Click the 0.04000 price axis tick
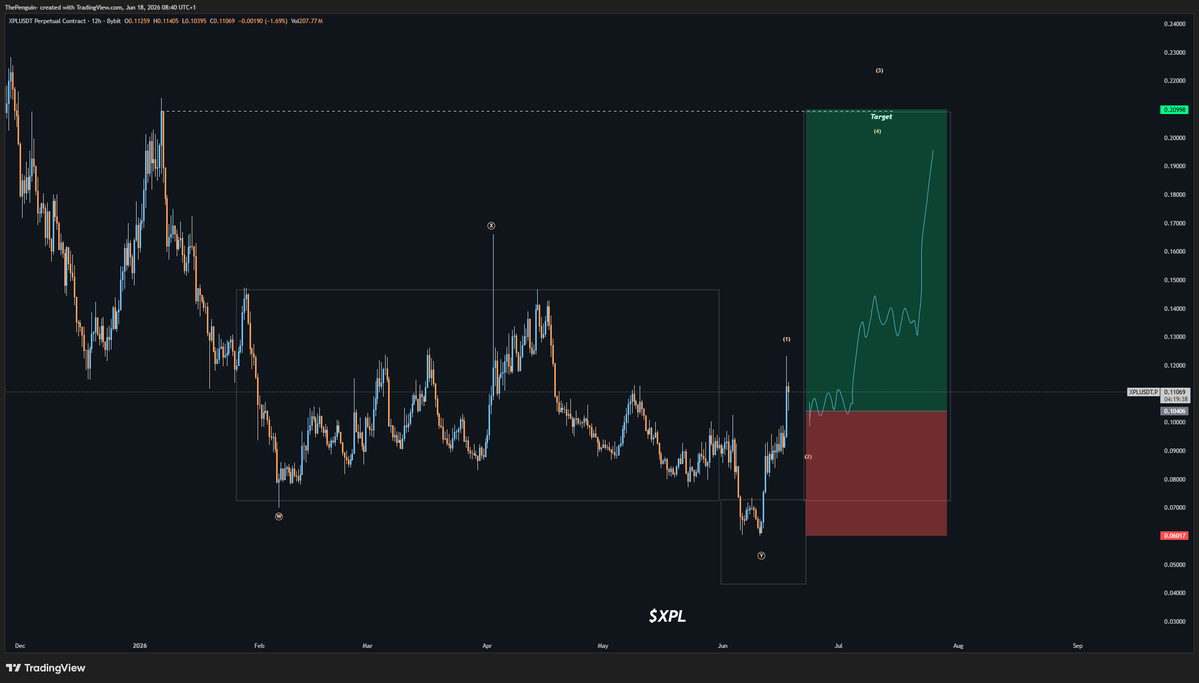1199x683 pixels. [1175, 594]
